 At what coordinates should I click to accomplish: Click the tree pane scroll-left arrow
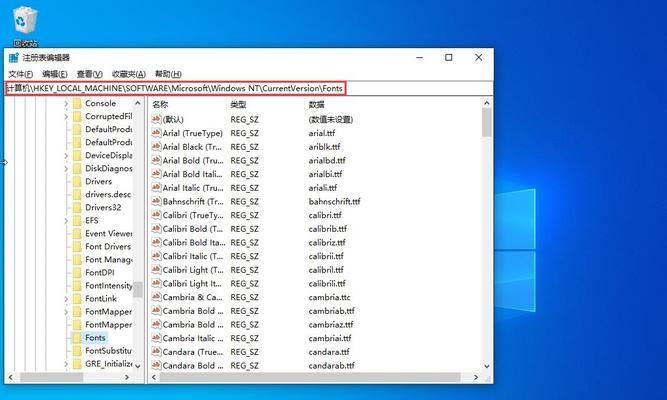[x=11, y=377]
